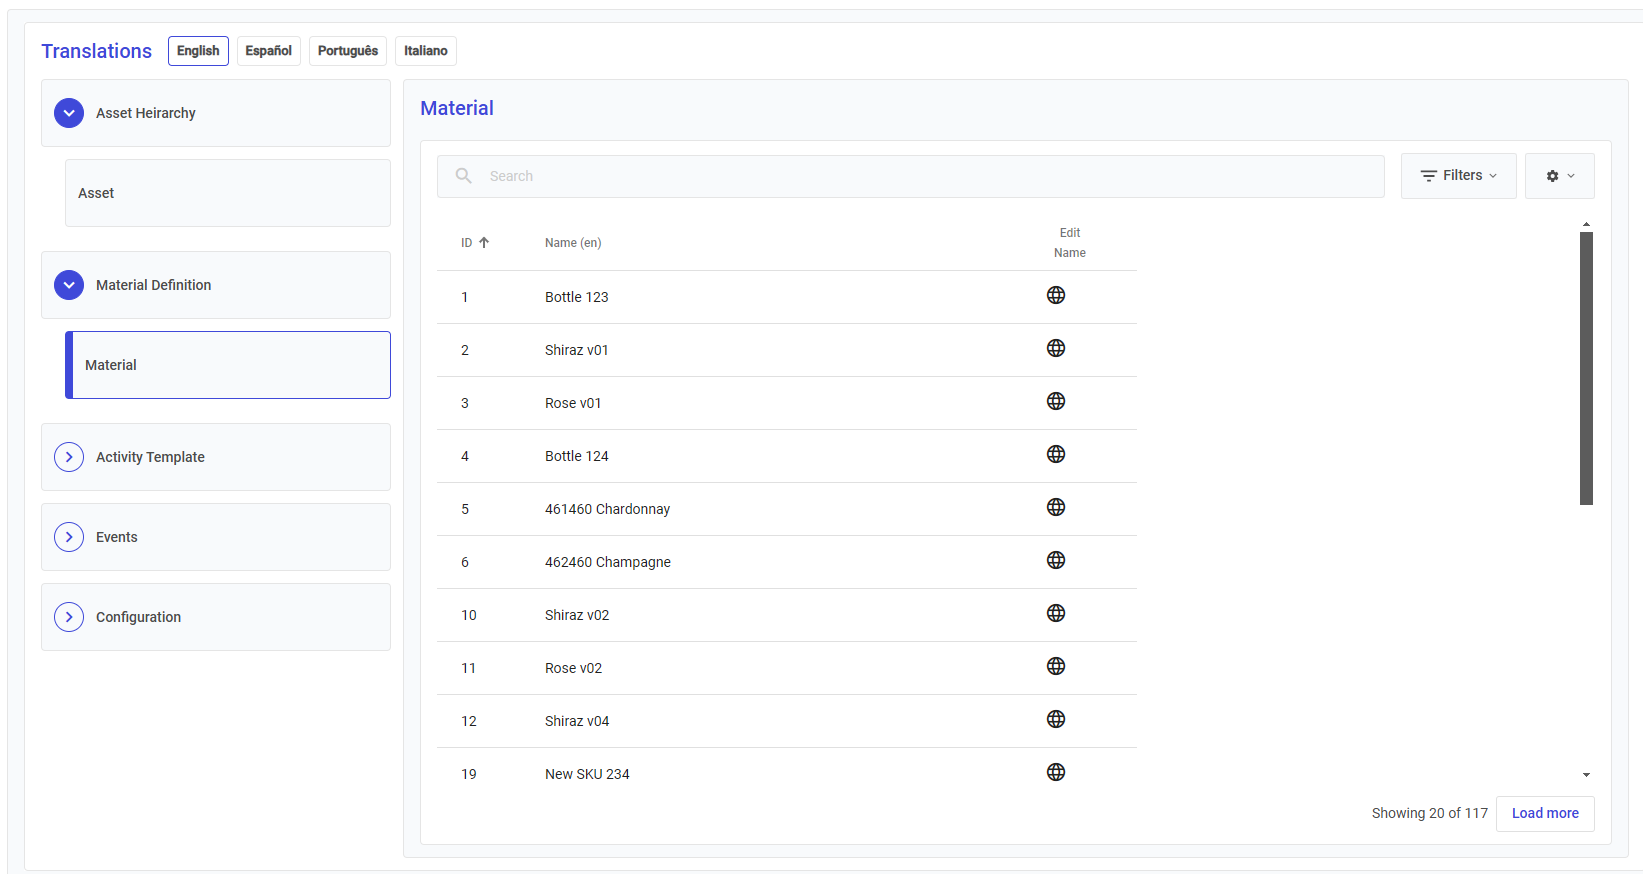The image size is (1643, 874).
Task: Click globe icon for 462460 Champagne
Action: (1055, 560)
